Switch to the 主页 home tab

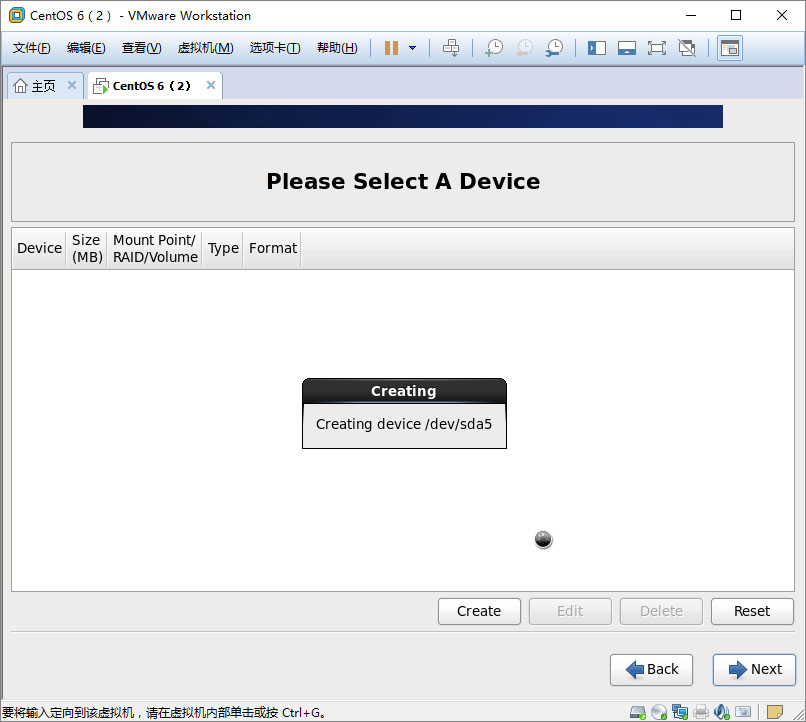[x=35, y=86]
